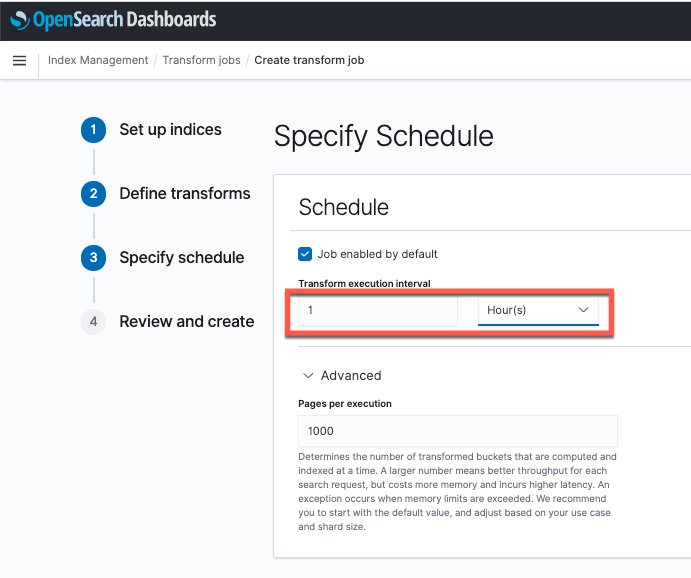The width and height of the screenshot is (691, 578).
Task: Focus the transform execution interval number field
Action: 378,310
